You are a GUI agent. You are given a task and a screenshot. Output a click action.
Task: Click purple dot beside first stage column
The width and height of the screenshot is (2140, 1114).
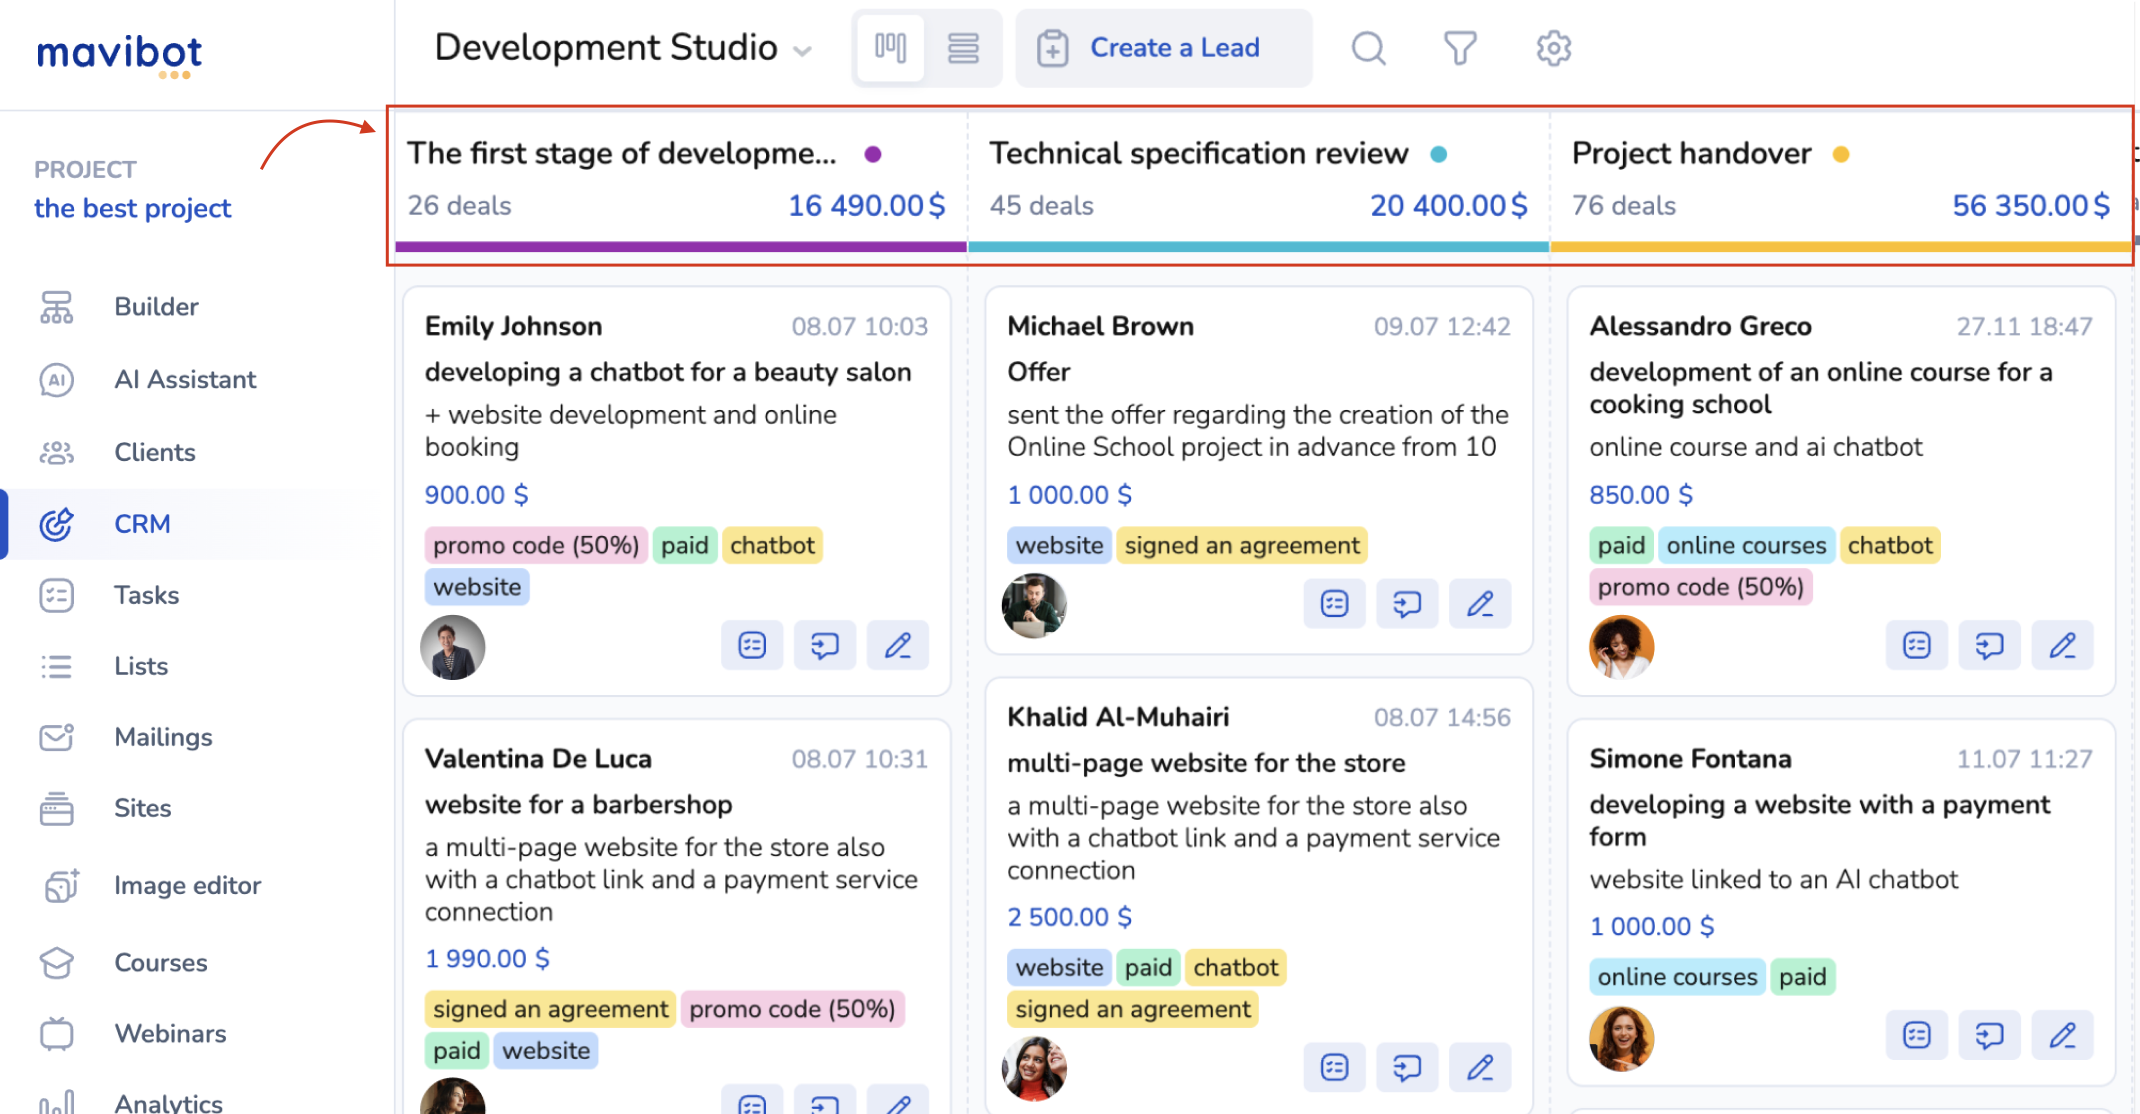[873, 154]
